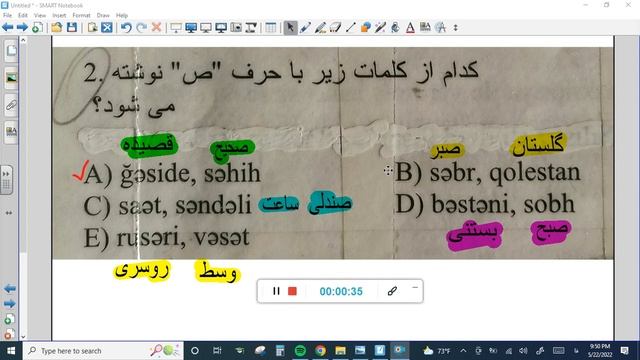Click the scroll up arrow beside the sidebar
This screenshot has width=640, height=360.
point(23,40)
